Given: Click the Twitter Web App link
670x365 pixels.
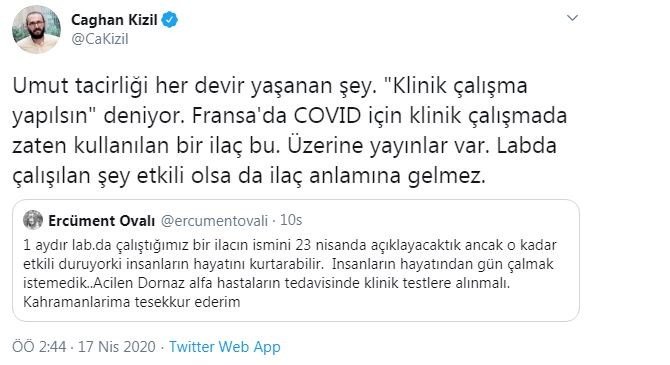Looking at the screenshot, I should 225,347.
